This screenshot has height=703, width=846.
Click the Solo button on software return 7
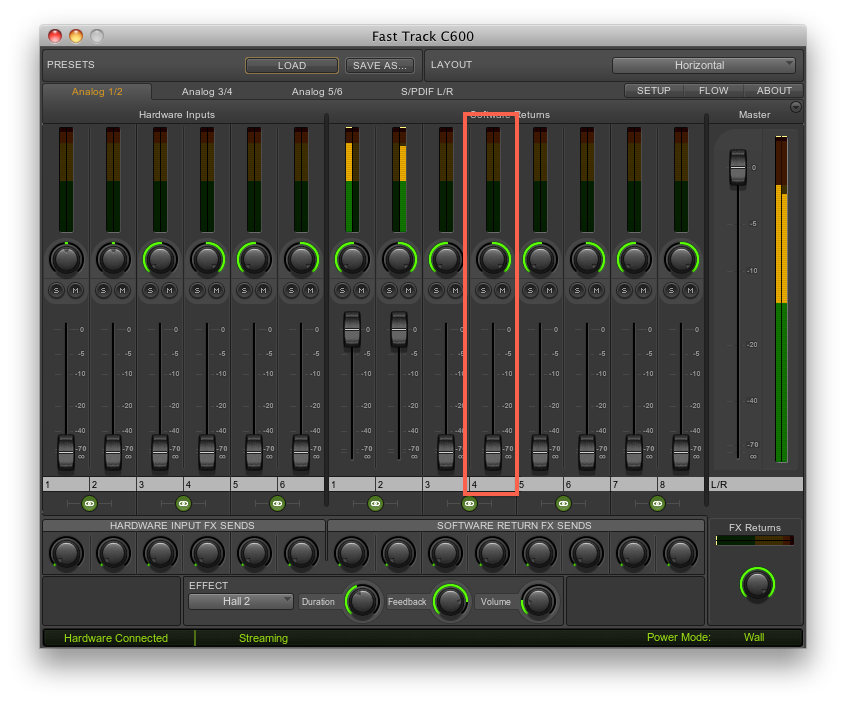(624, 290)
